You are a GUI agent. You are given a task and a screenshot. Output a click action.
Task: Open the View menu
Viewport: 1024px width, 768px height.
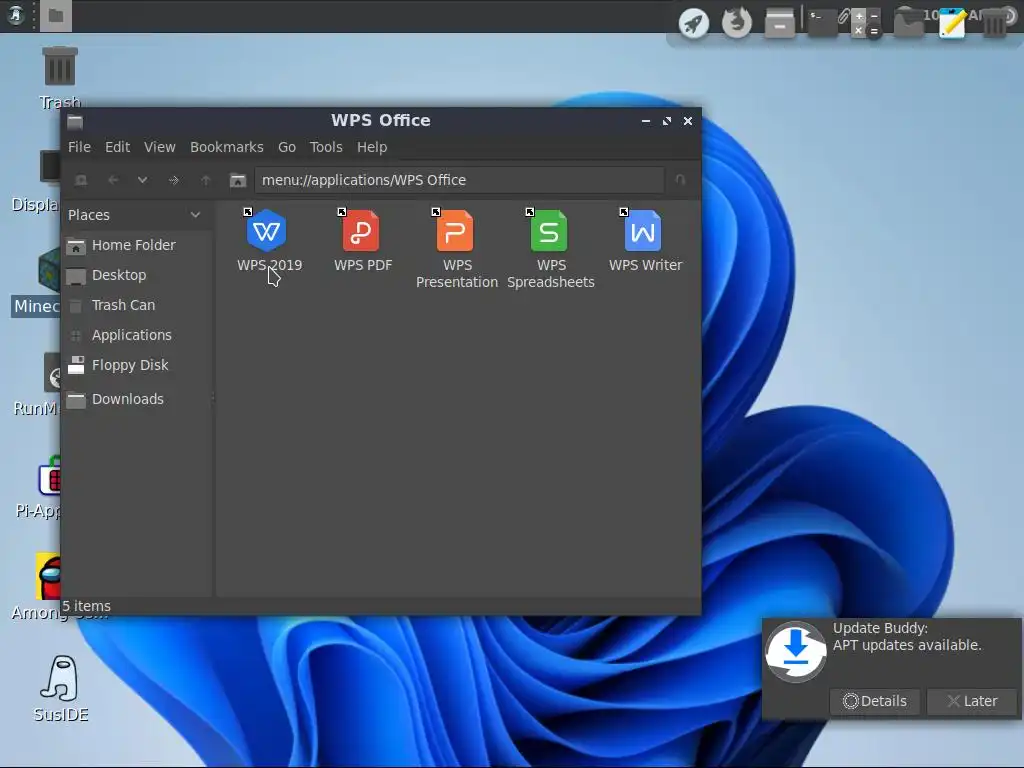(x=159, y=147)
